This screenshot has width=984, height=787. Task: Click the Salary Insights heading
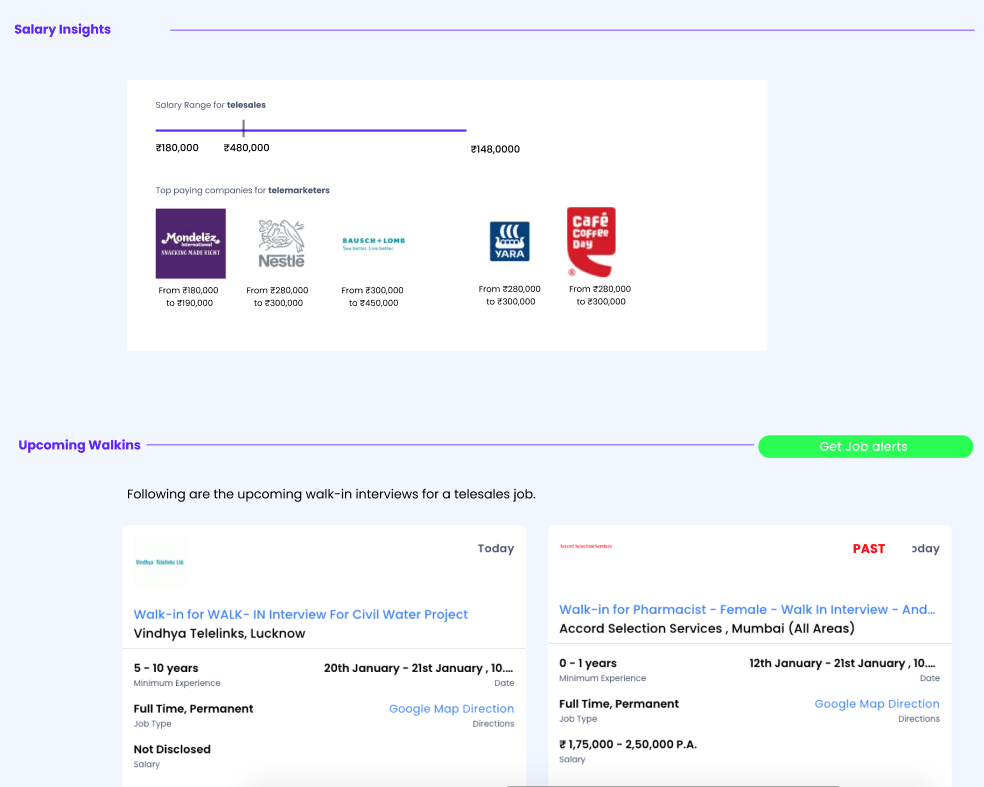coord(62,29)
